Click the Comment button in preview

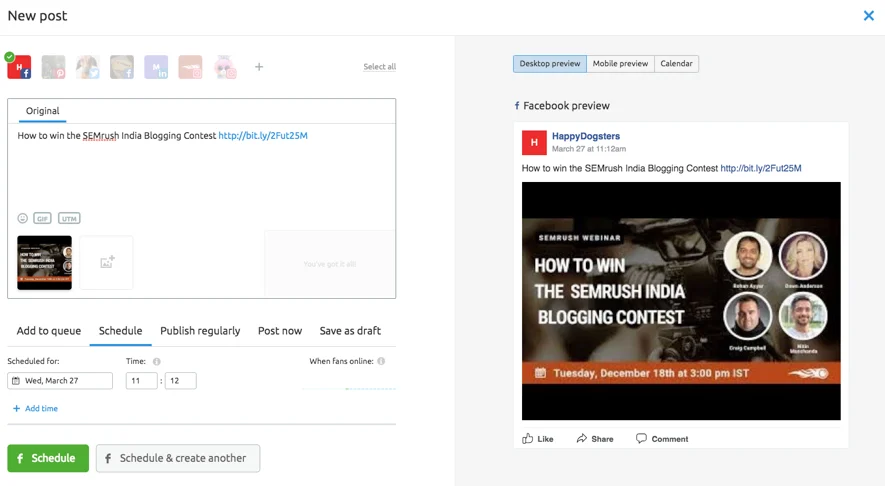(662, 439)
